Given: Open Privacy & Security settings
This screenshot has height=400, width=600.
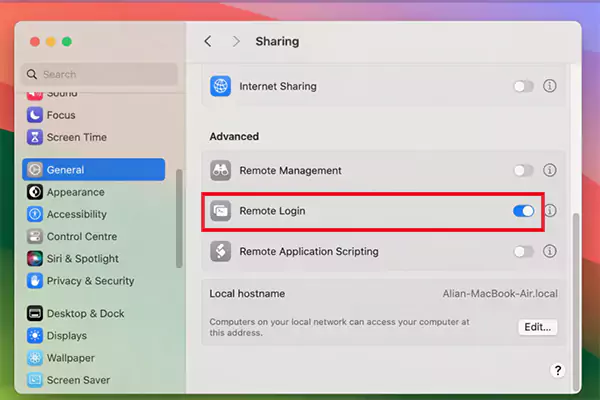Looking at the screenshot, I should click(x=93, y=281).
